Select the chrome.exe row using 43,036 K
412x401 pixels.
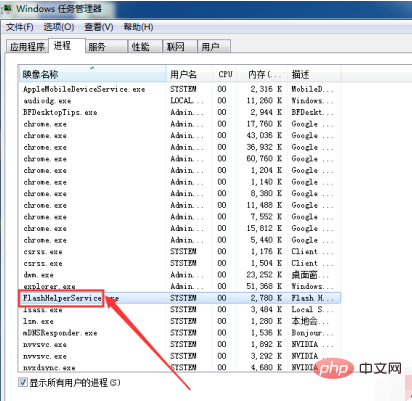coord(179,135)
